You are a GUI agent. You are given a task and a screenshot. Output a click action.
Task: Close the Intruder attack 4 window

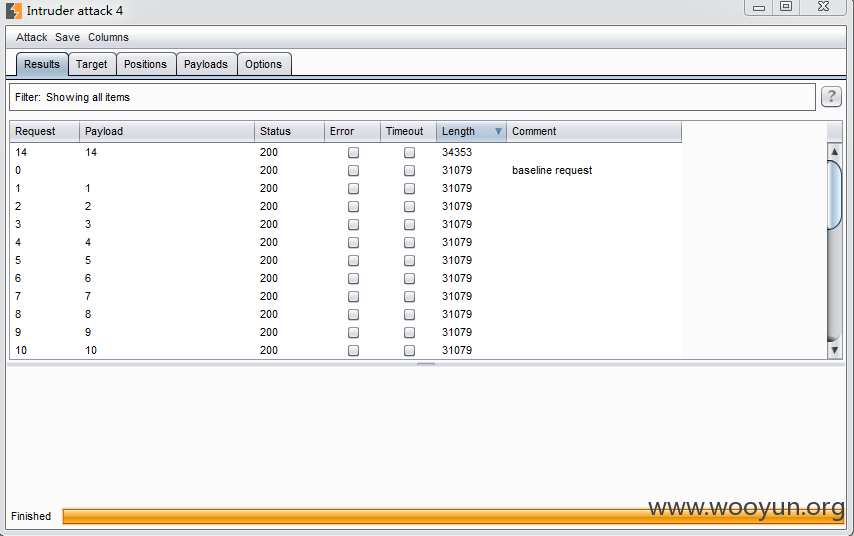(824, 7)
